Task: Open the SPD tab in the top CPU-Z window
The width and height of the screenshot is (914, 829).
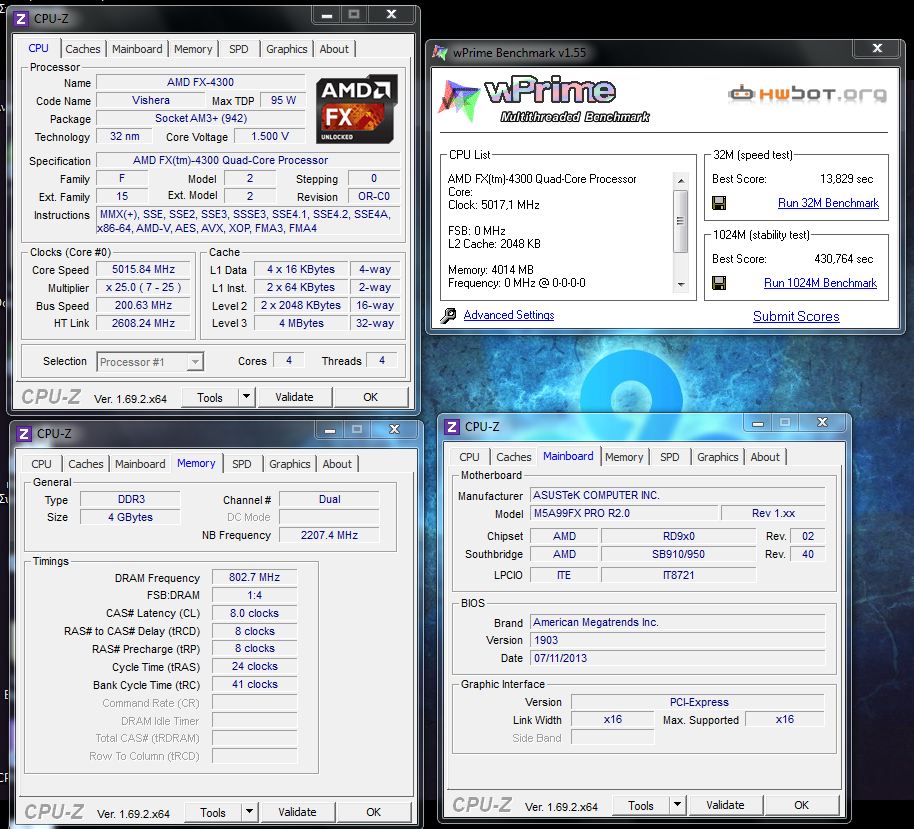Action: point(238,49)
